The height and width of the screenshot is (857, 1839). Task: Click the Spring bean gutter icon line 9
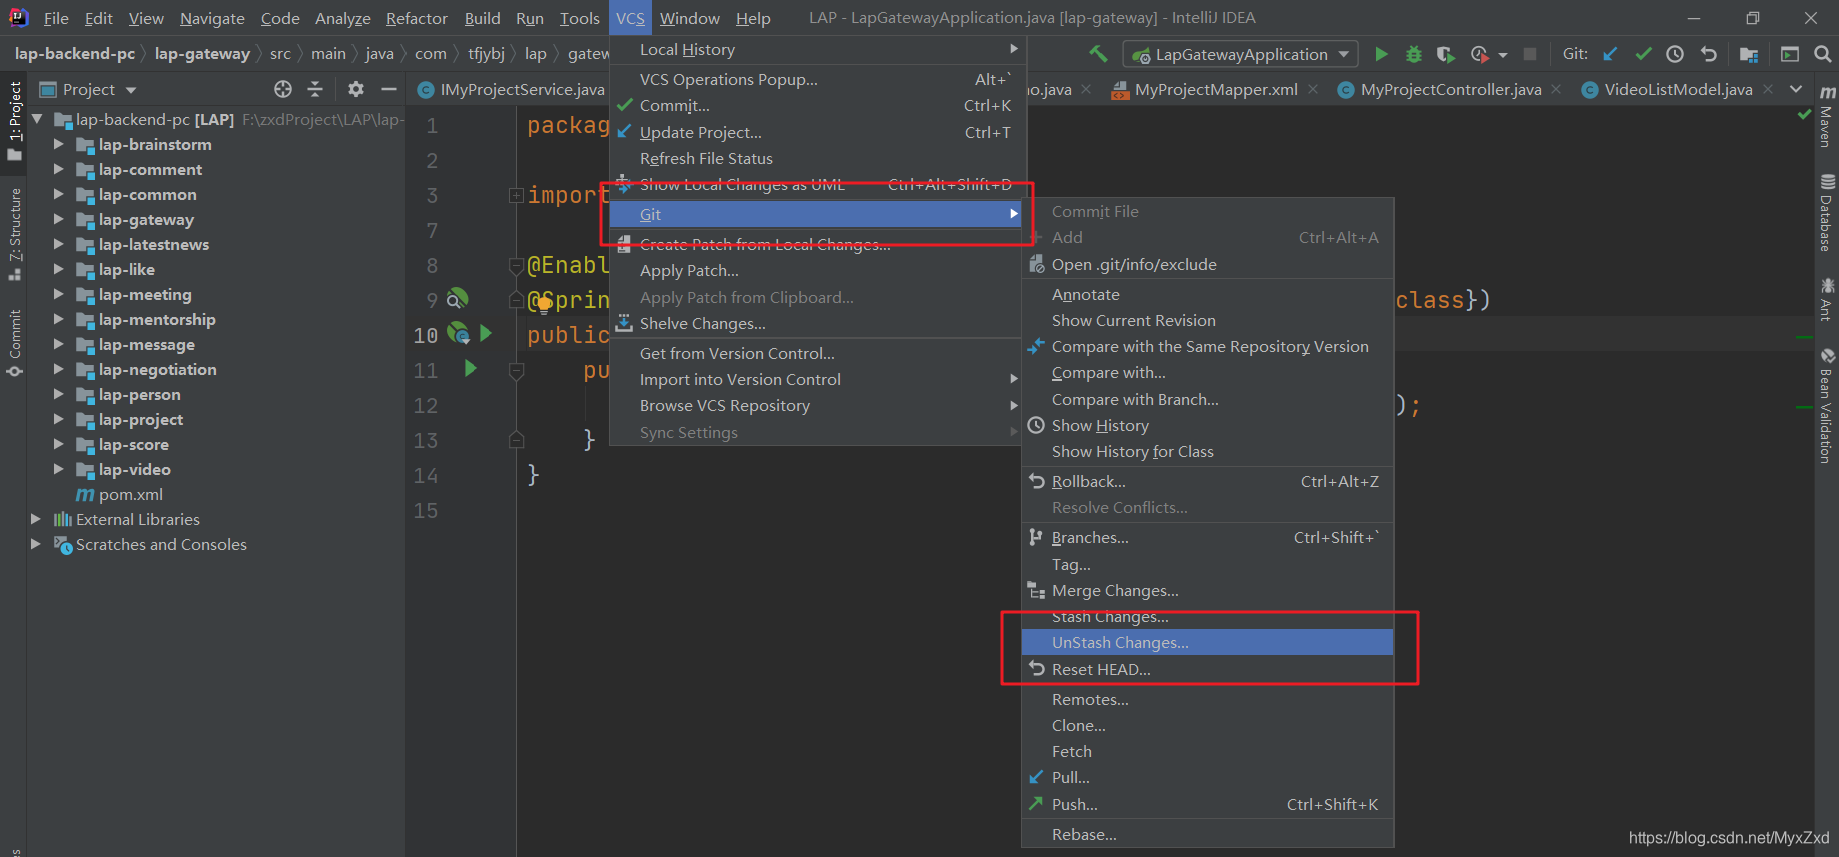[x=457, y=299]
